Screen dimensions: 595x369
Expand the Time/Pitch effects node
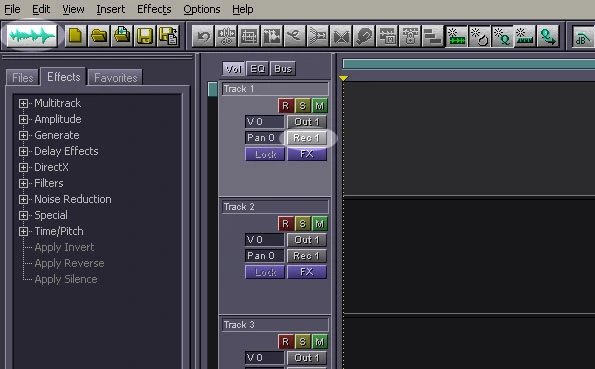(24, 231)
